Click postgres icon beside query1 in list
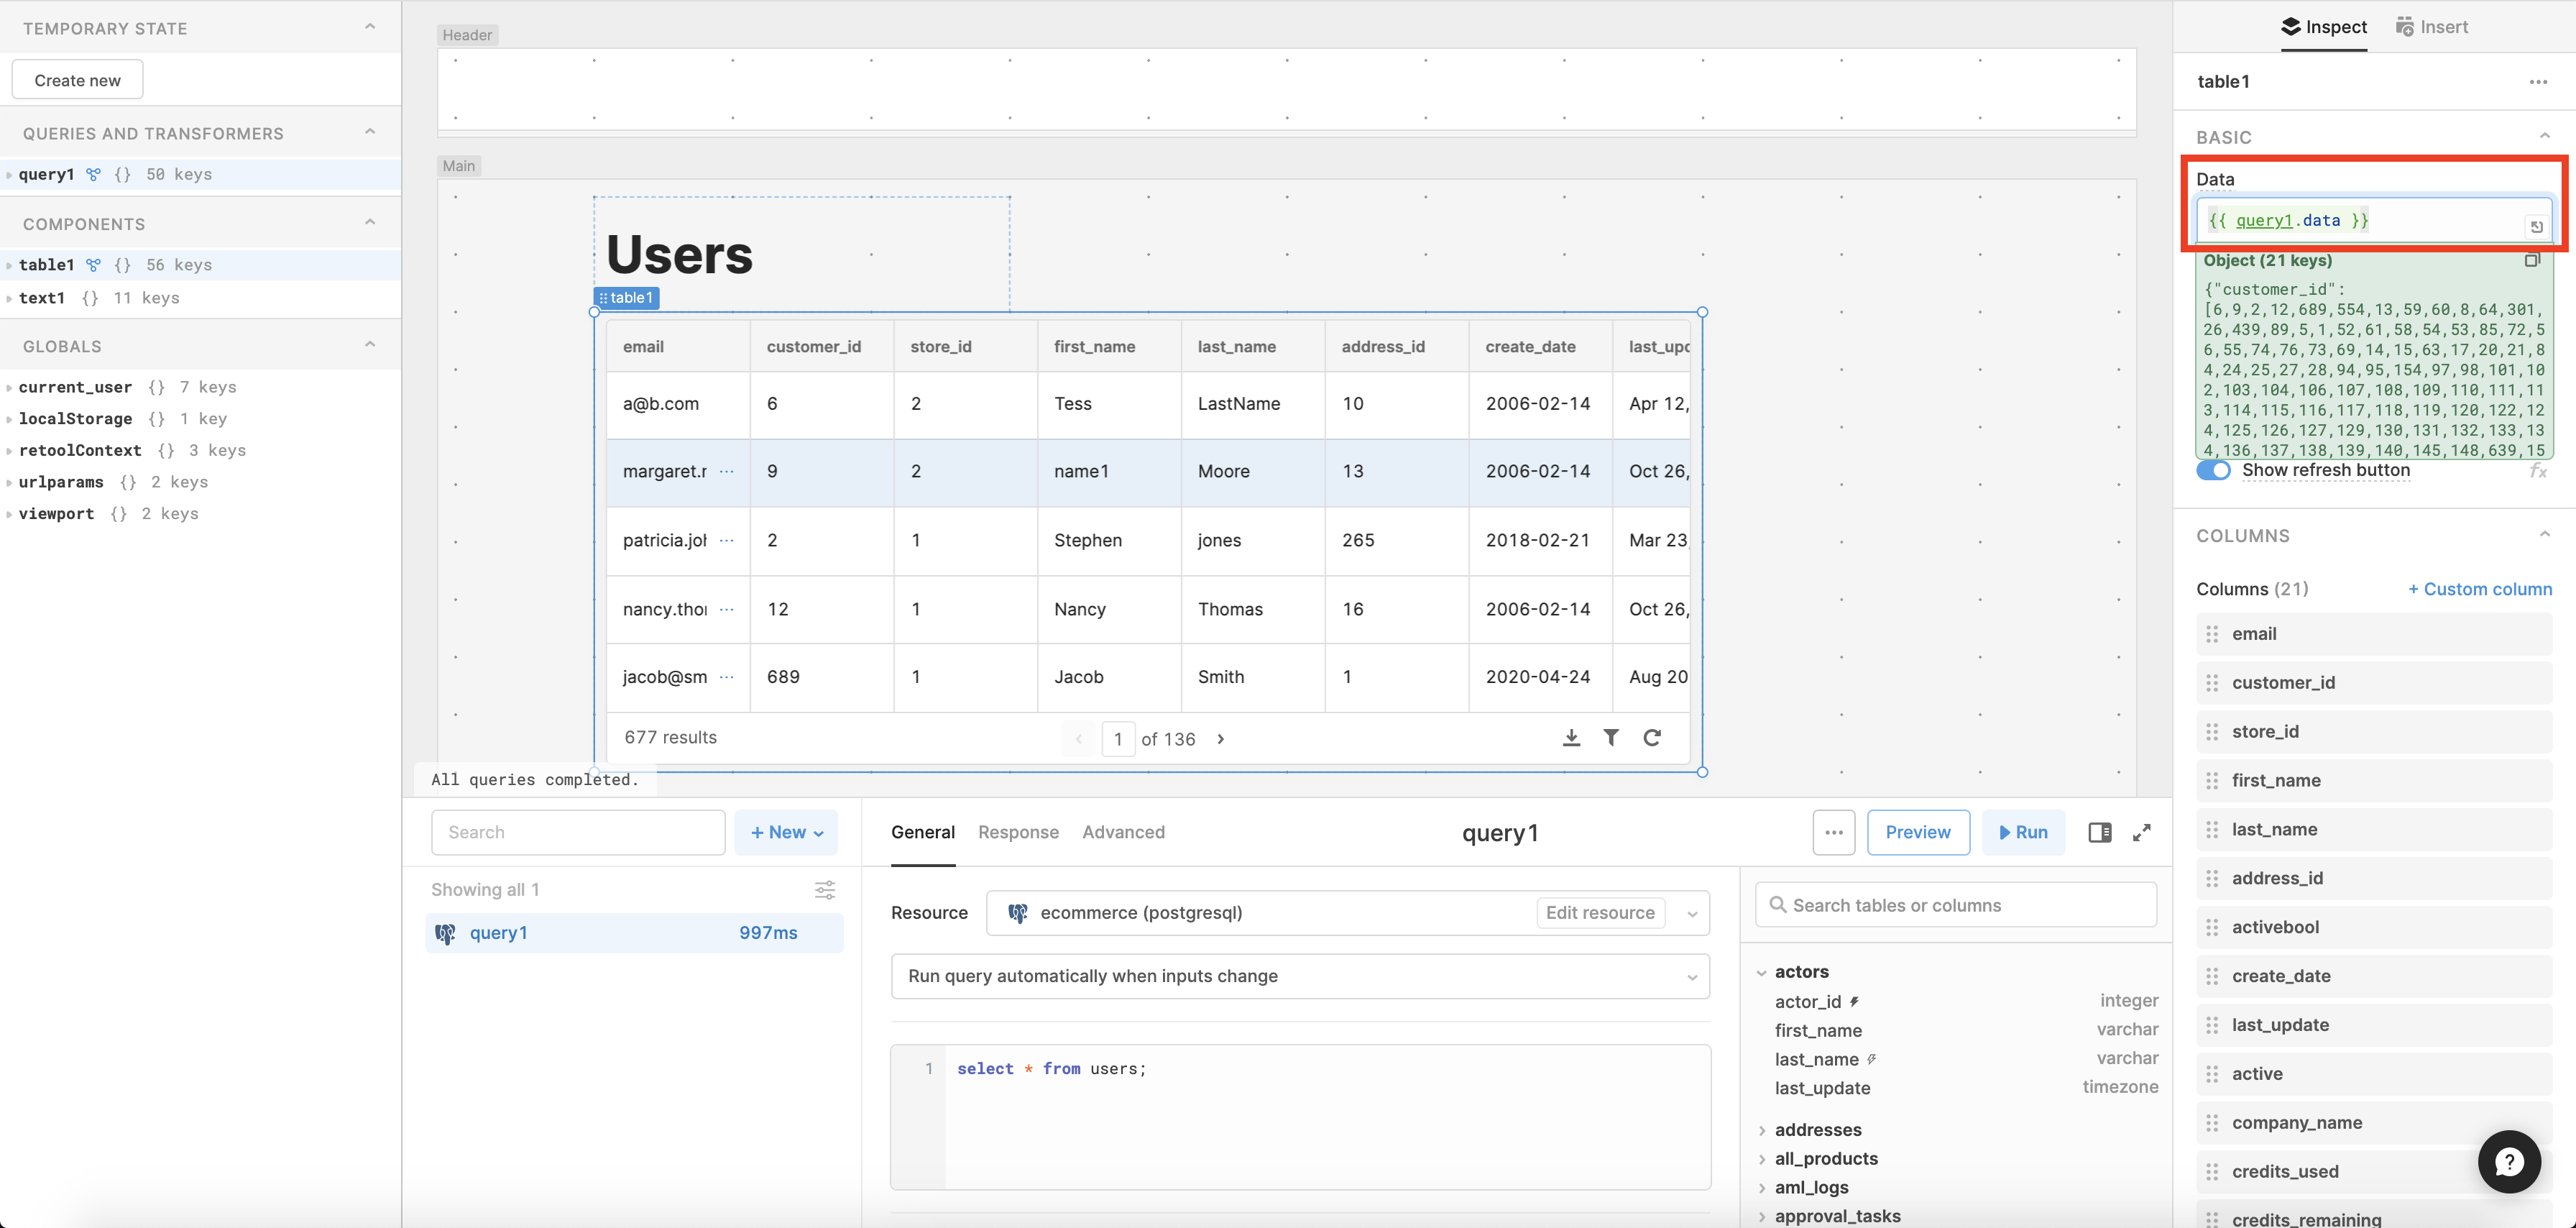 tap(445, 933)
